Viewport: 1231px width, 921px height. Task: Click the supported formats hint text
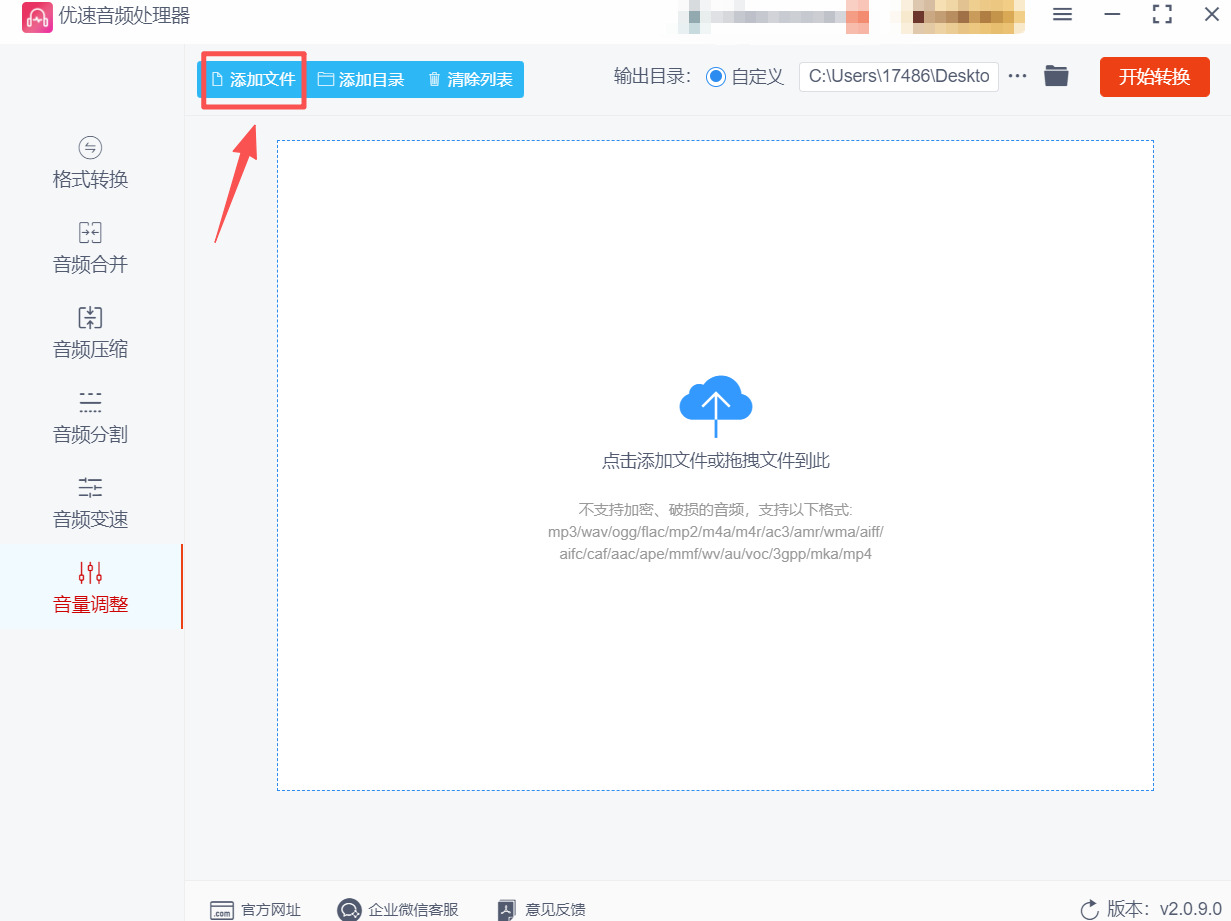[716, 532]
